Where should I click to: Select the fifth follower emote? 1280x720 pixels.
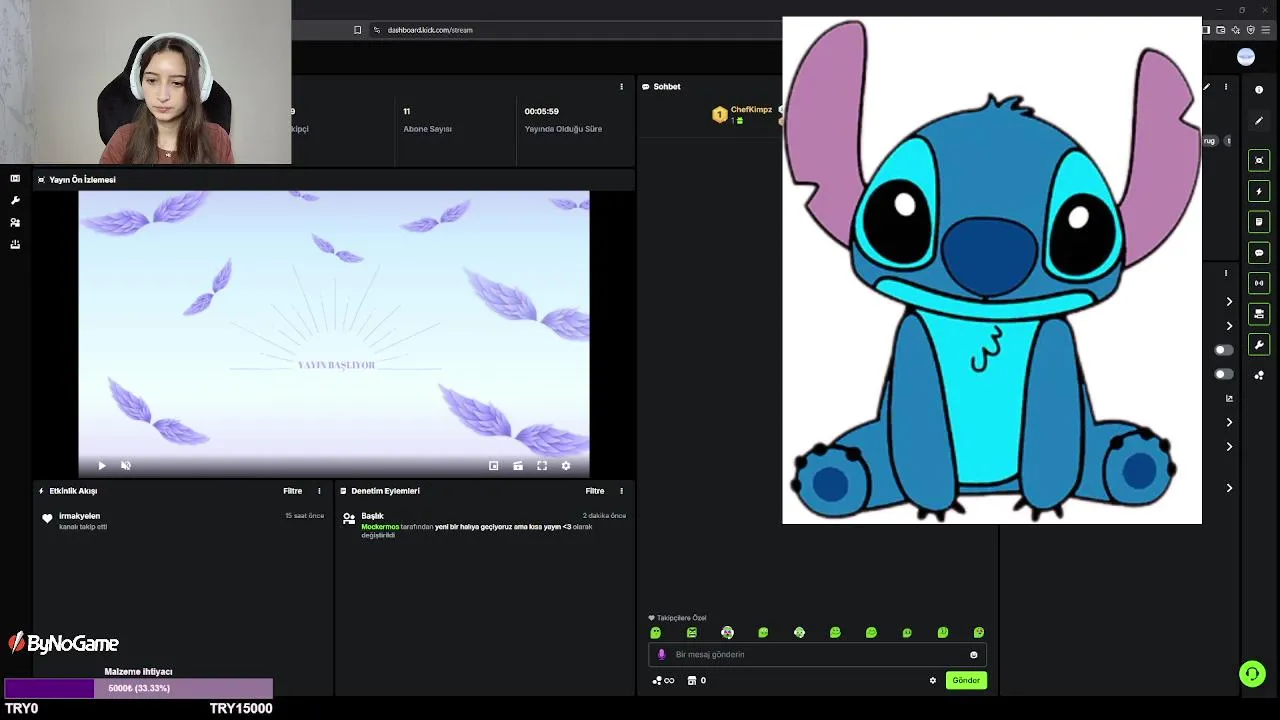799,632
